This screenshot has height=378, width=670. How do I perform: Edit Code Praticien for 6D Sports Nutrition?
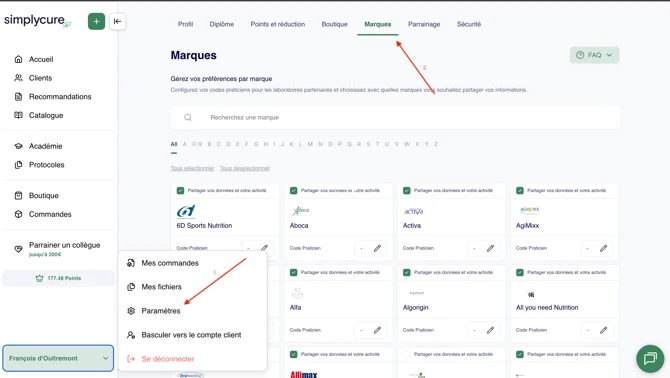pos(264,248)
